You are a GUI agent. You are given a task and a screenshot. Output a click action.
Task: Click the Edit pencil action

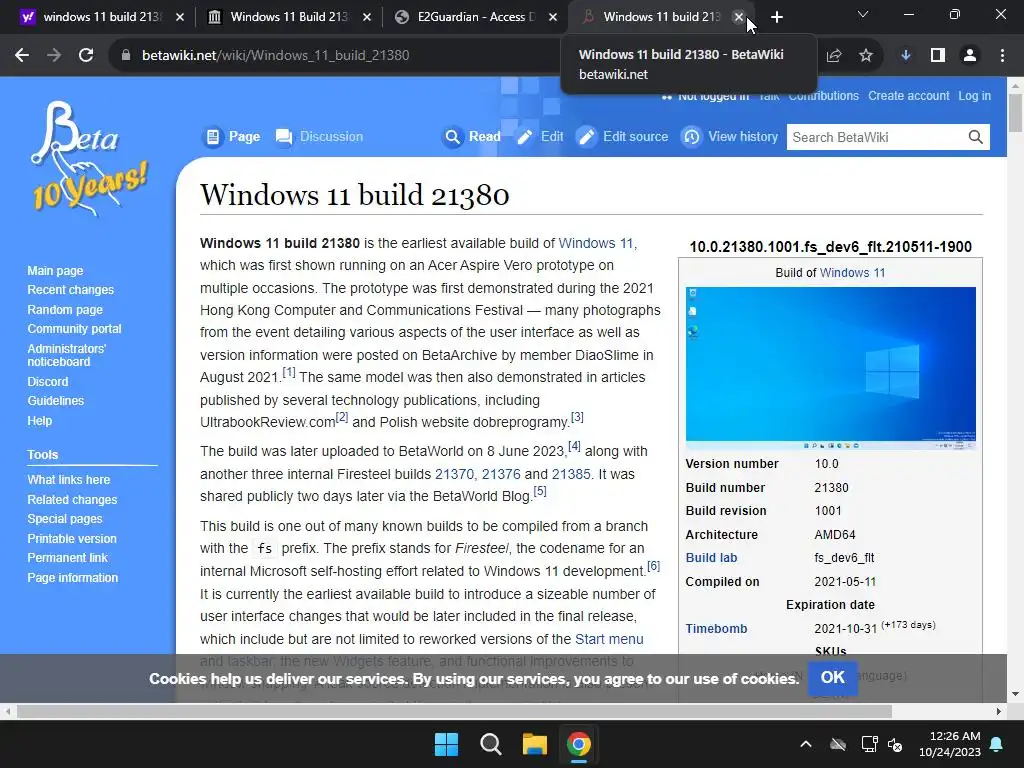[x=539, y=136]
